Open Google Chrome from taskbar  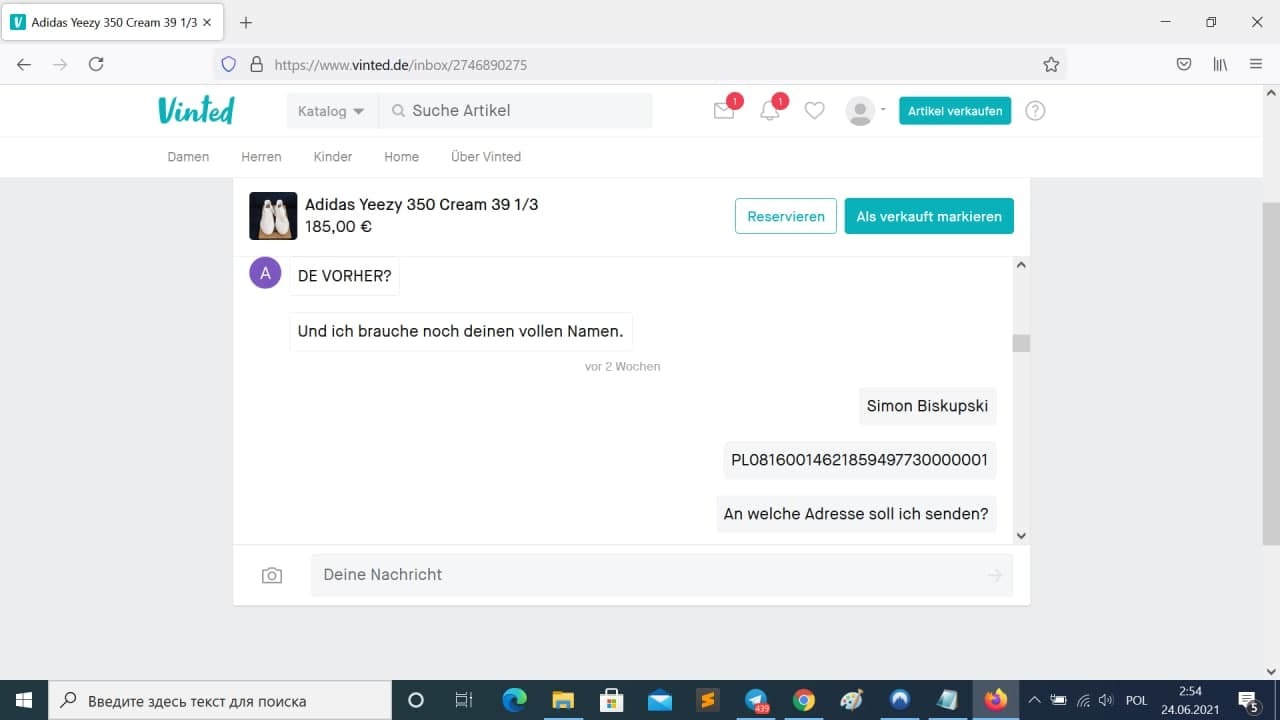(x=804, y=700)
